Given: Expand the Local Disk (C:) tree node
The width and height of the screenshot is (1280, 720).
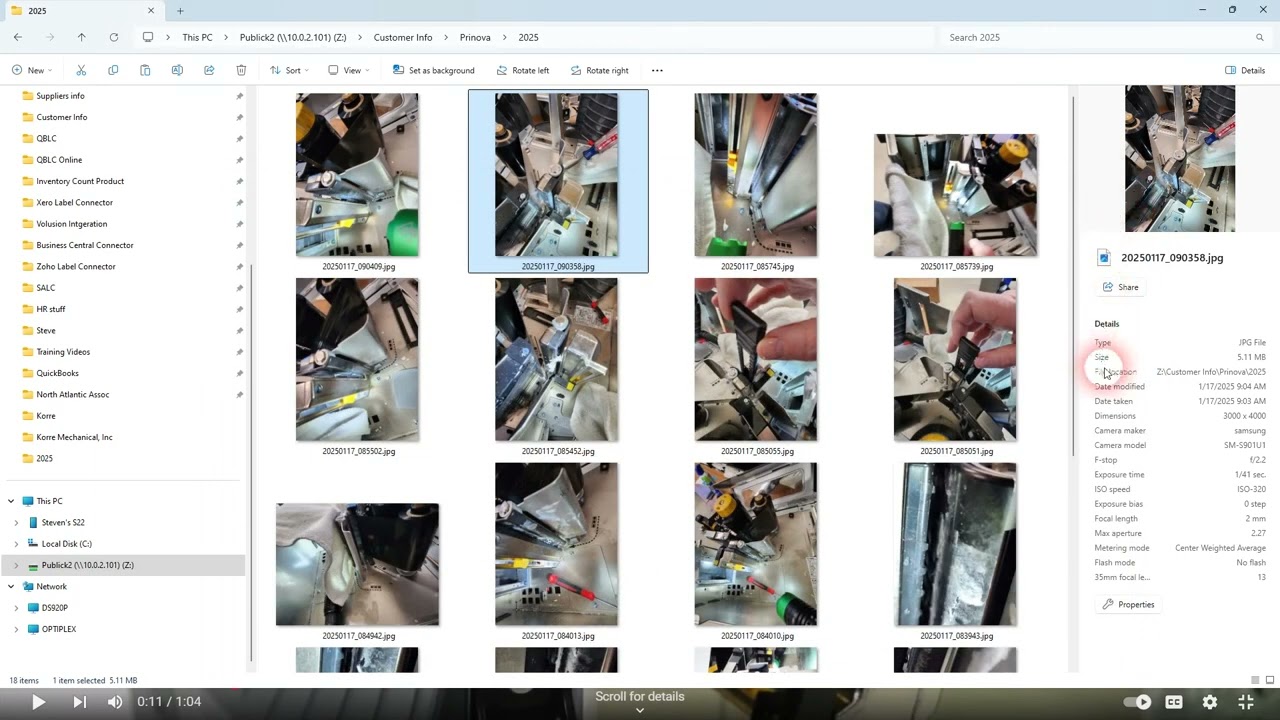Looking at the screenshot, I should click(x=16, y=544).
